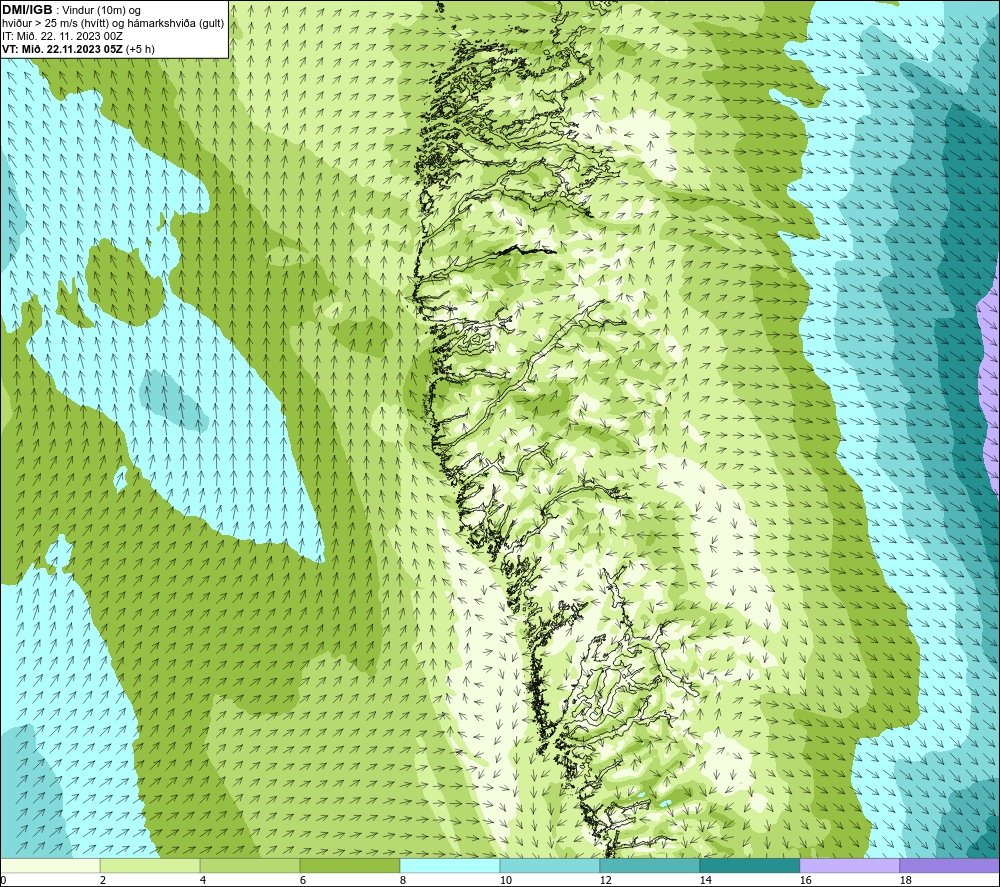Click the "DMI/IGB : Vindur (10m) og" title line
1000x887 pixels.
71,10
